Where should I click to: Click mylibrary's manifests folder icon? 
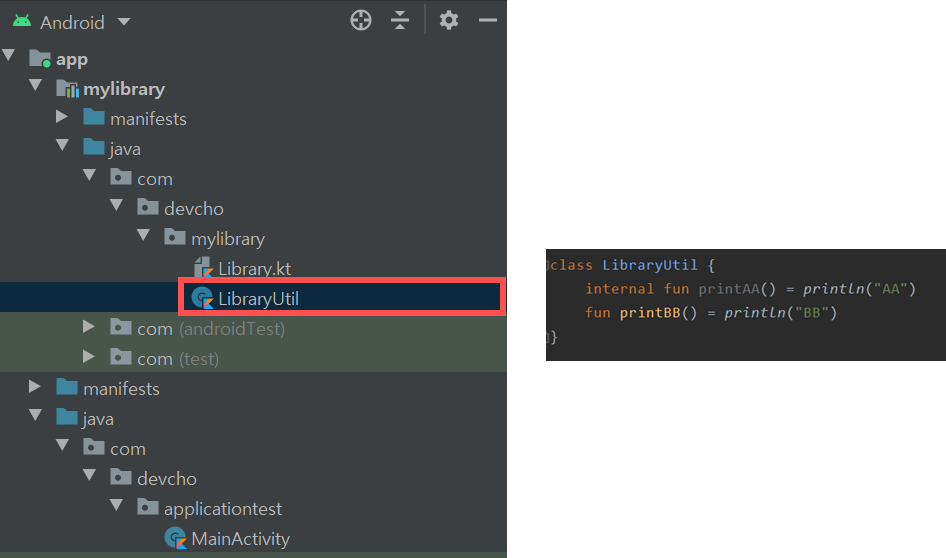click(x=94, y=117)
